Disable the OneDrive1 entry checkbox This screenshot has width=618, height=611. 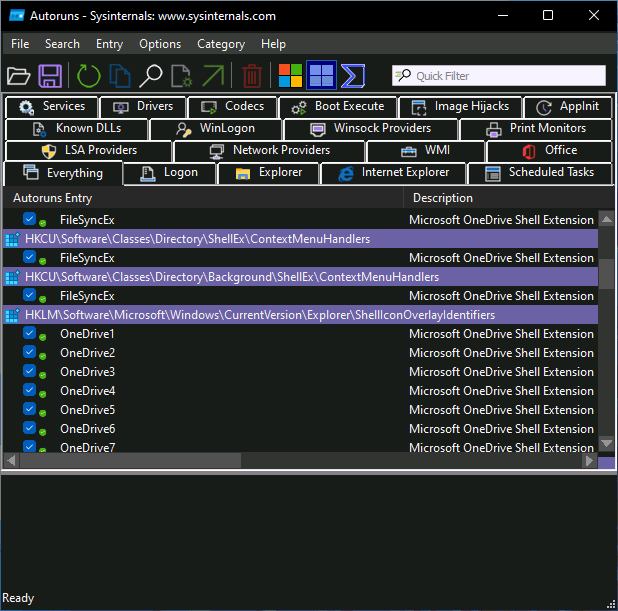(29, 333)
